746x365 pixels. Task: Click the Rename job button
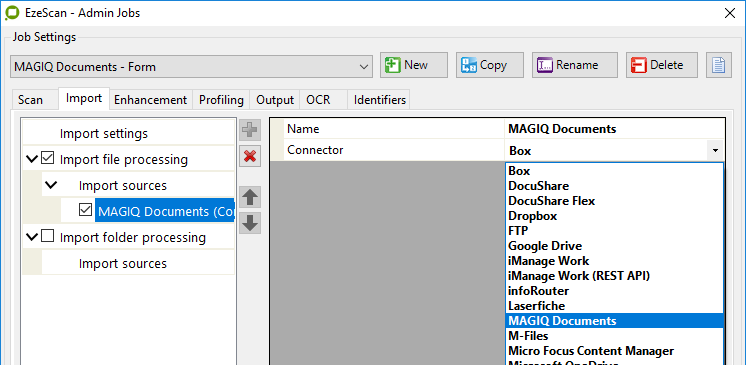[575, 65]
